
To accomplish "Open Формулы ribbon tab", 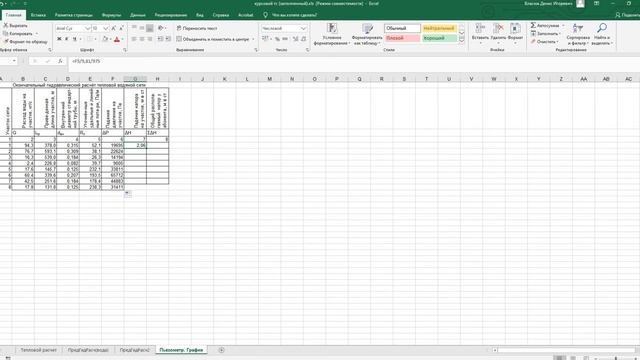I will (111, 15).
